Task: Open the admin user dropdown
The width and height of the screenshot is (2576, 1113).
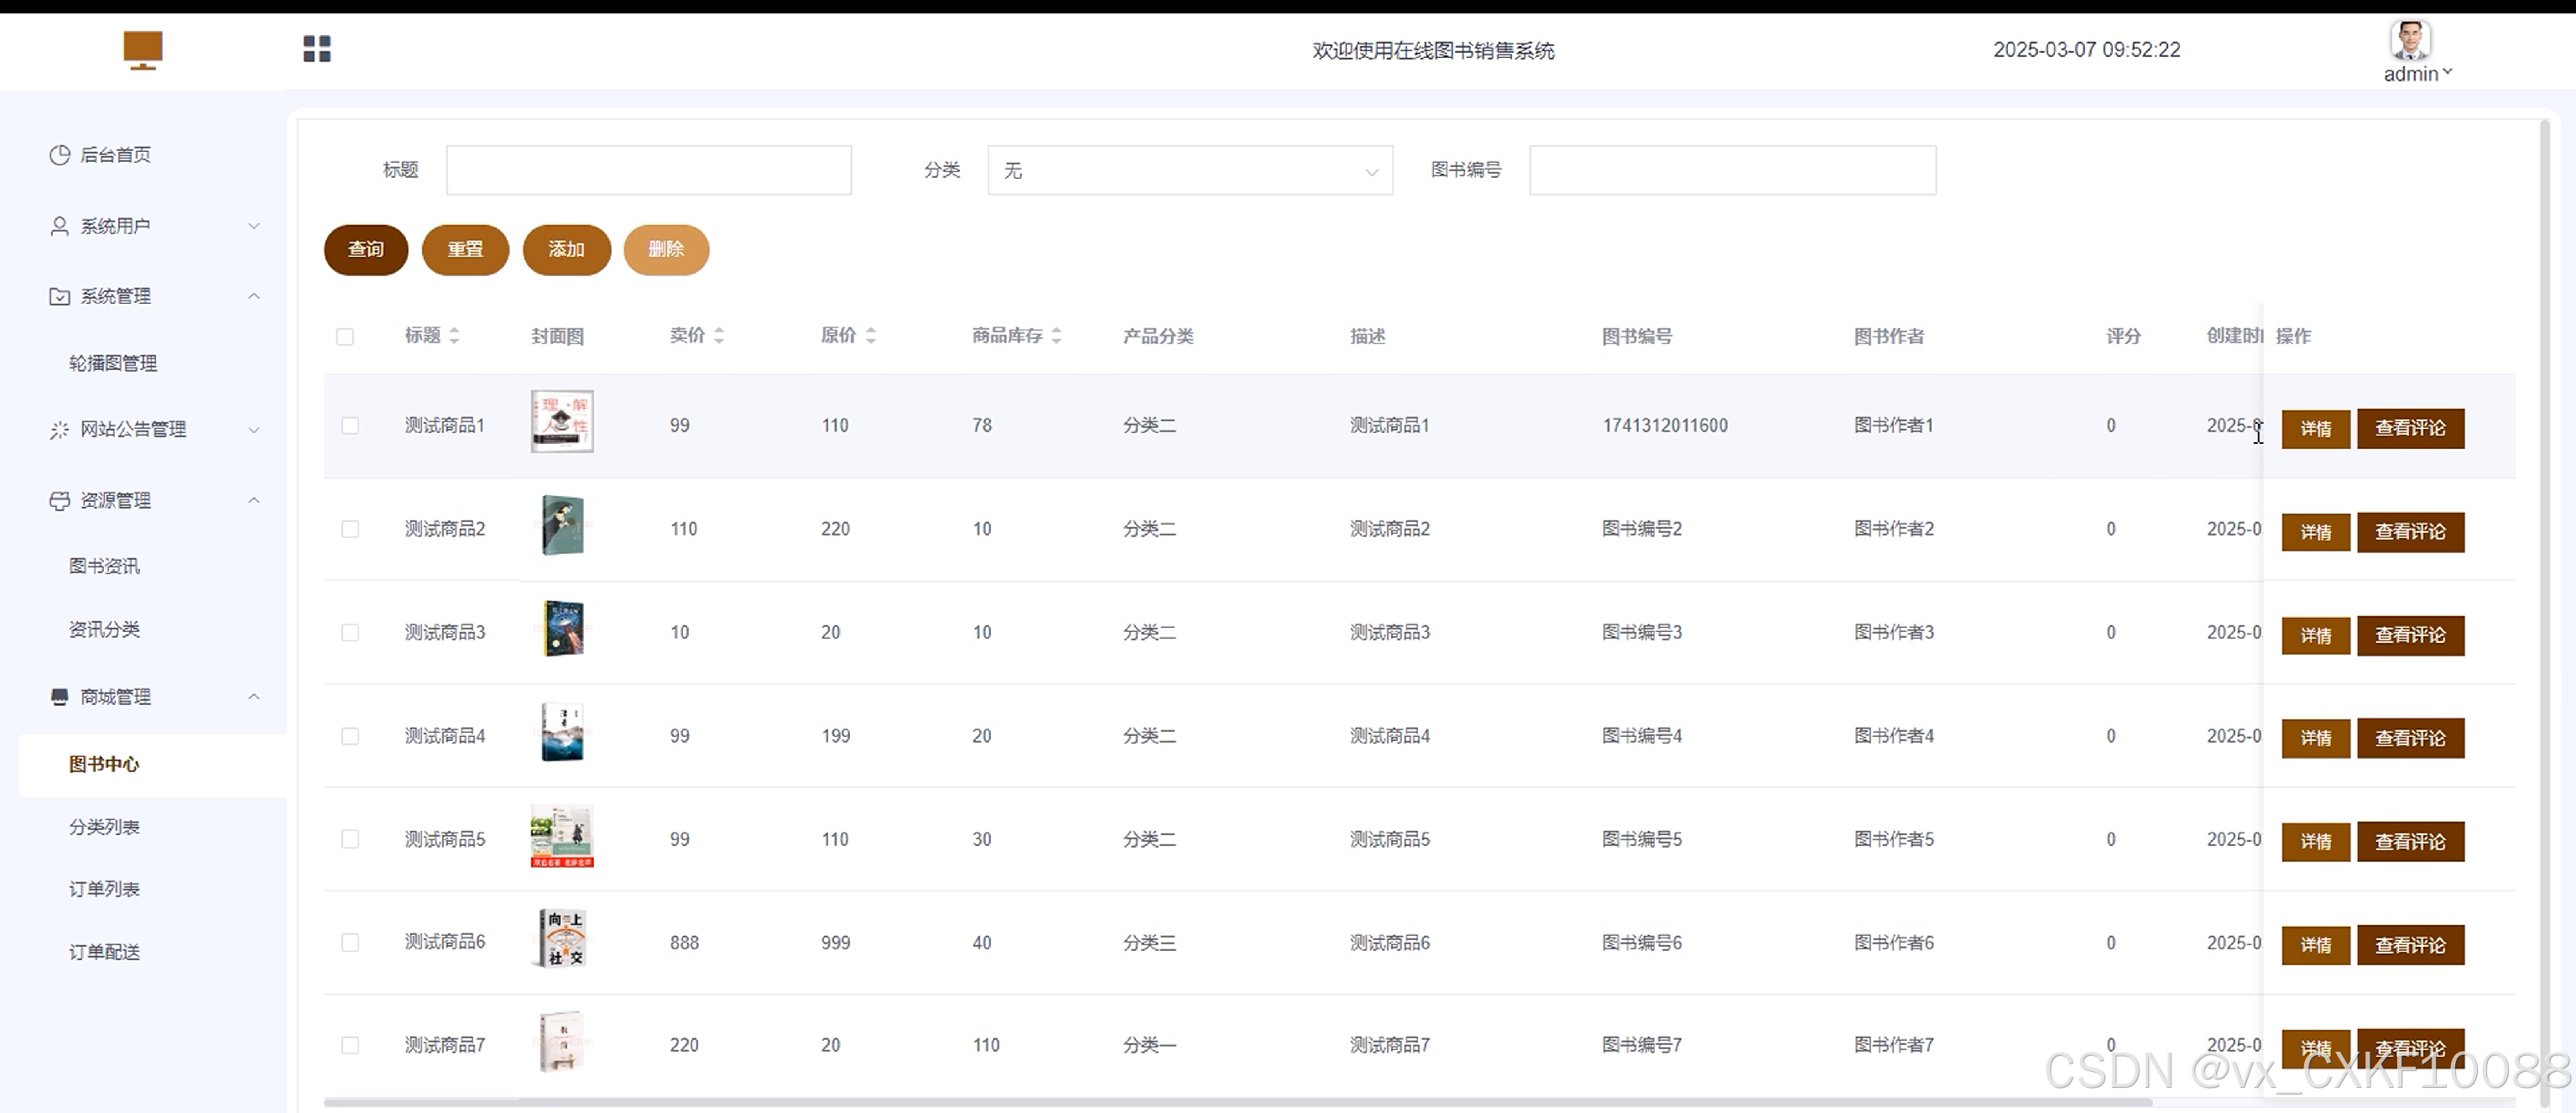Action: click(x=2418, y=74)
